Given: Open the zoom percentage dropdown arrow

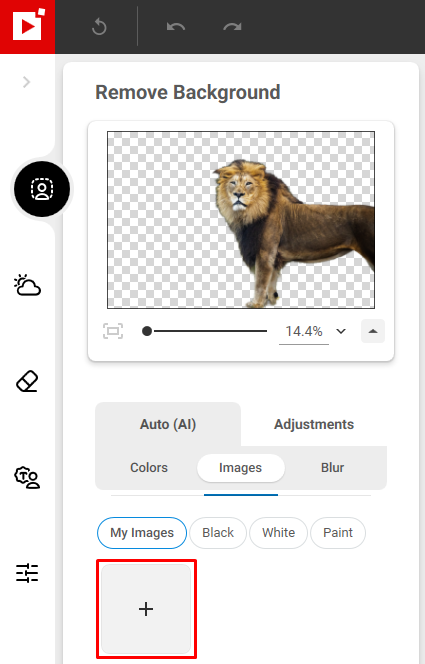Looking at the screenshot, I should [341, 331].
